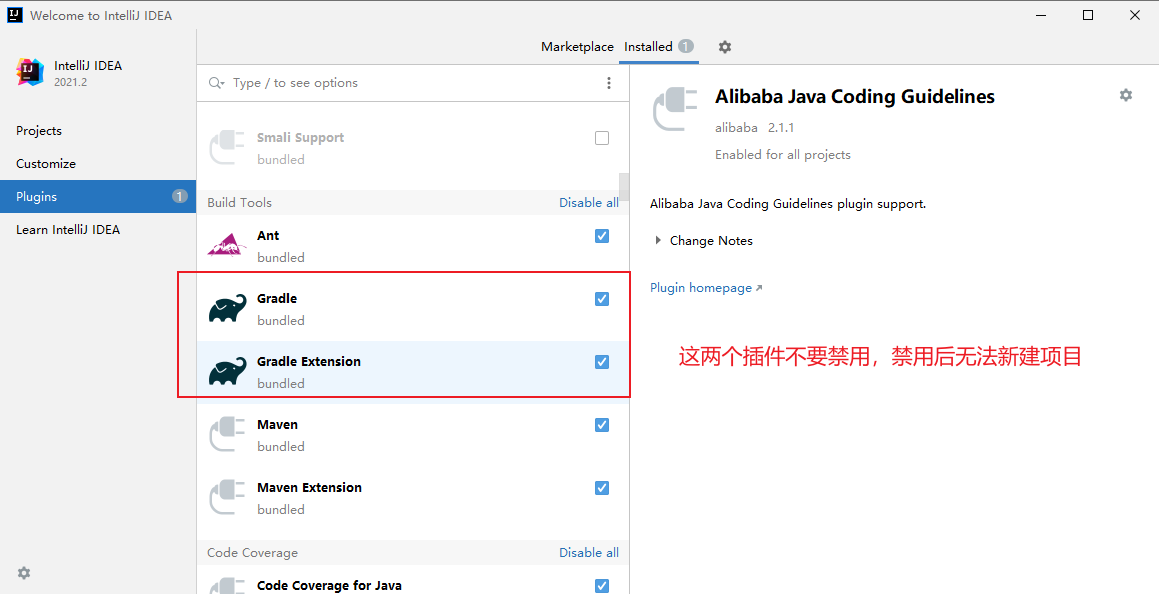Toggle the Maven Extension checkbox

pyautogui.click(x=602, y=488)
